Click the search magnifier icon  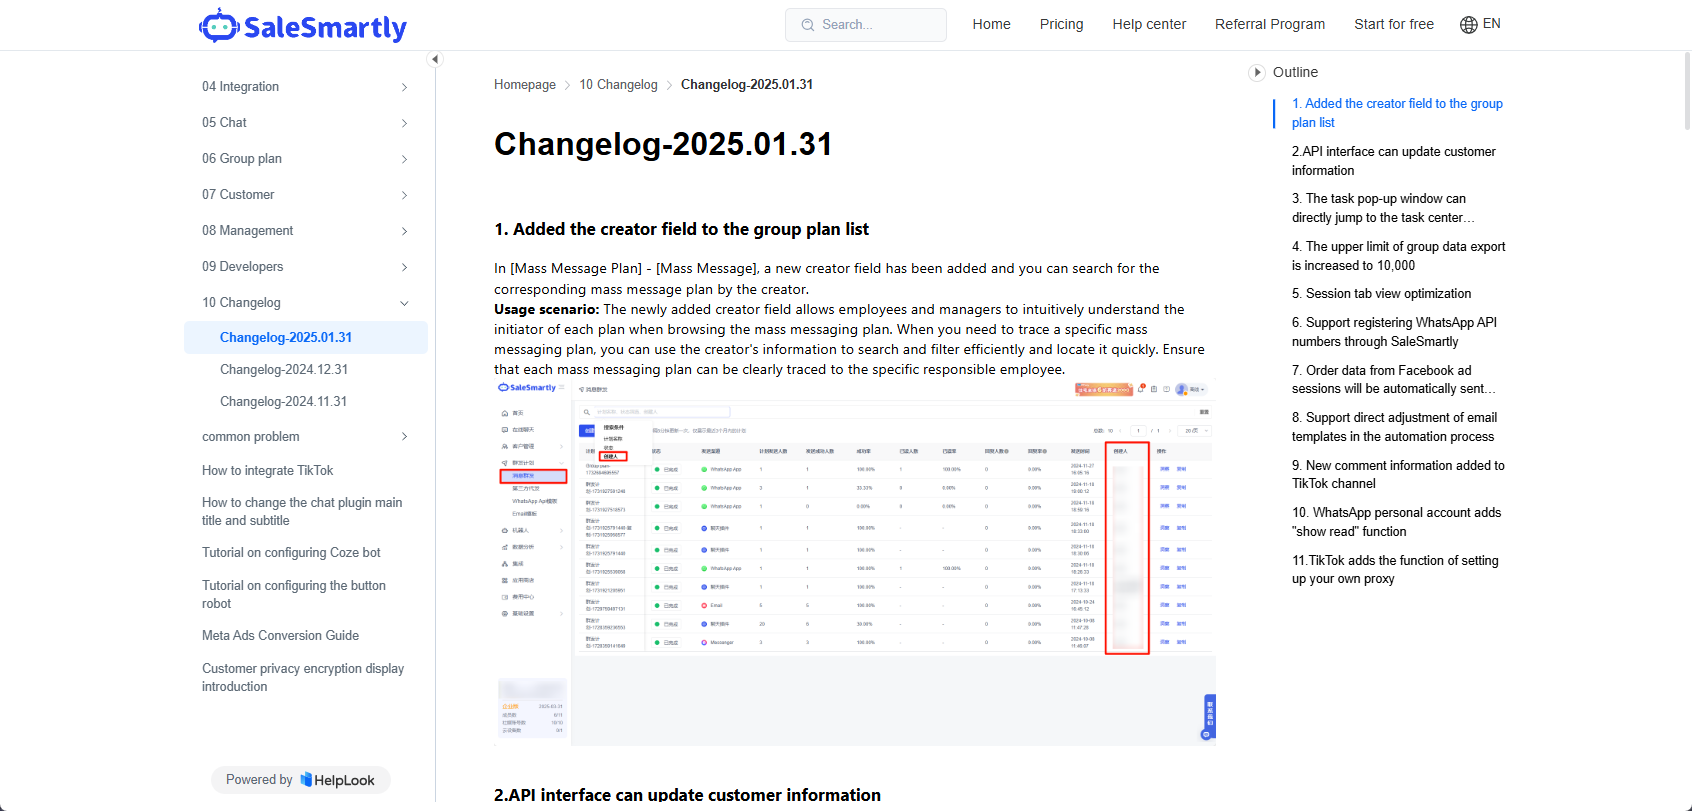808,25
